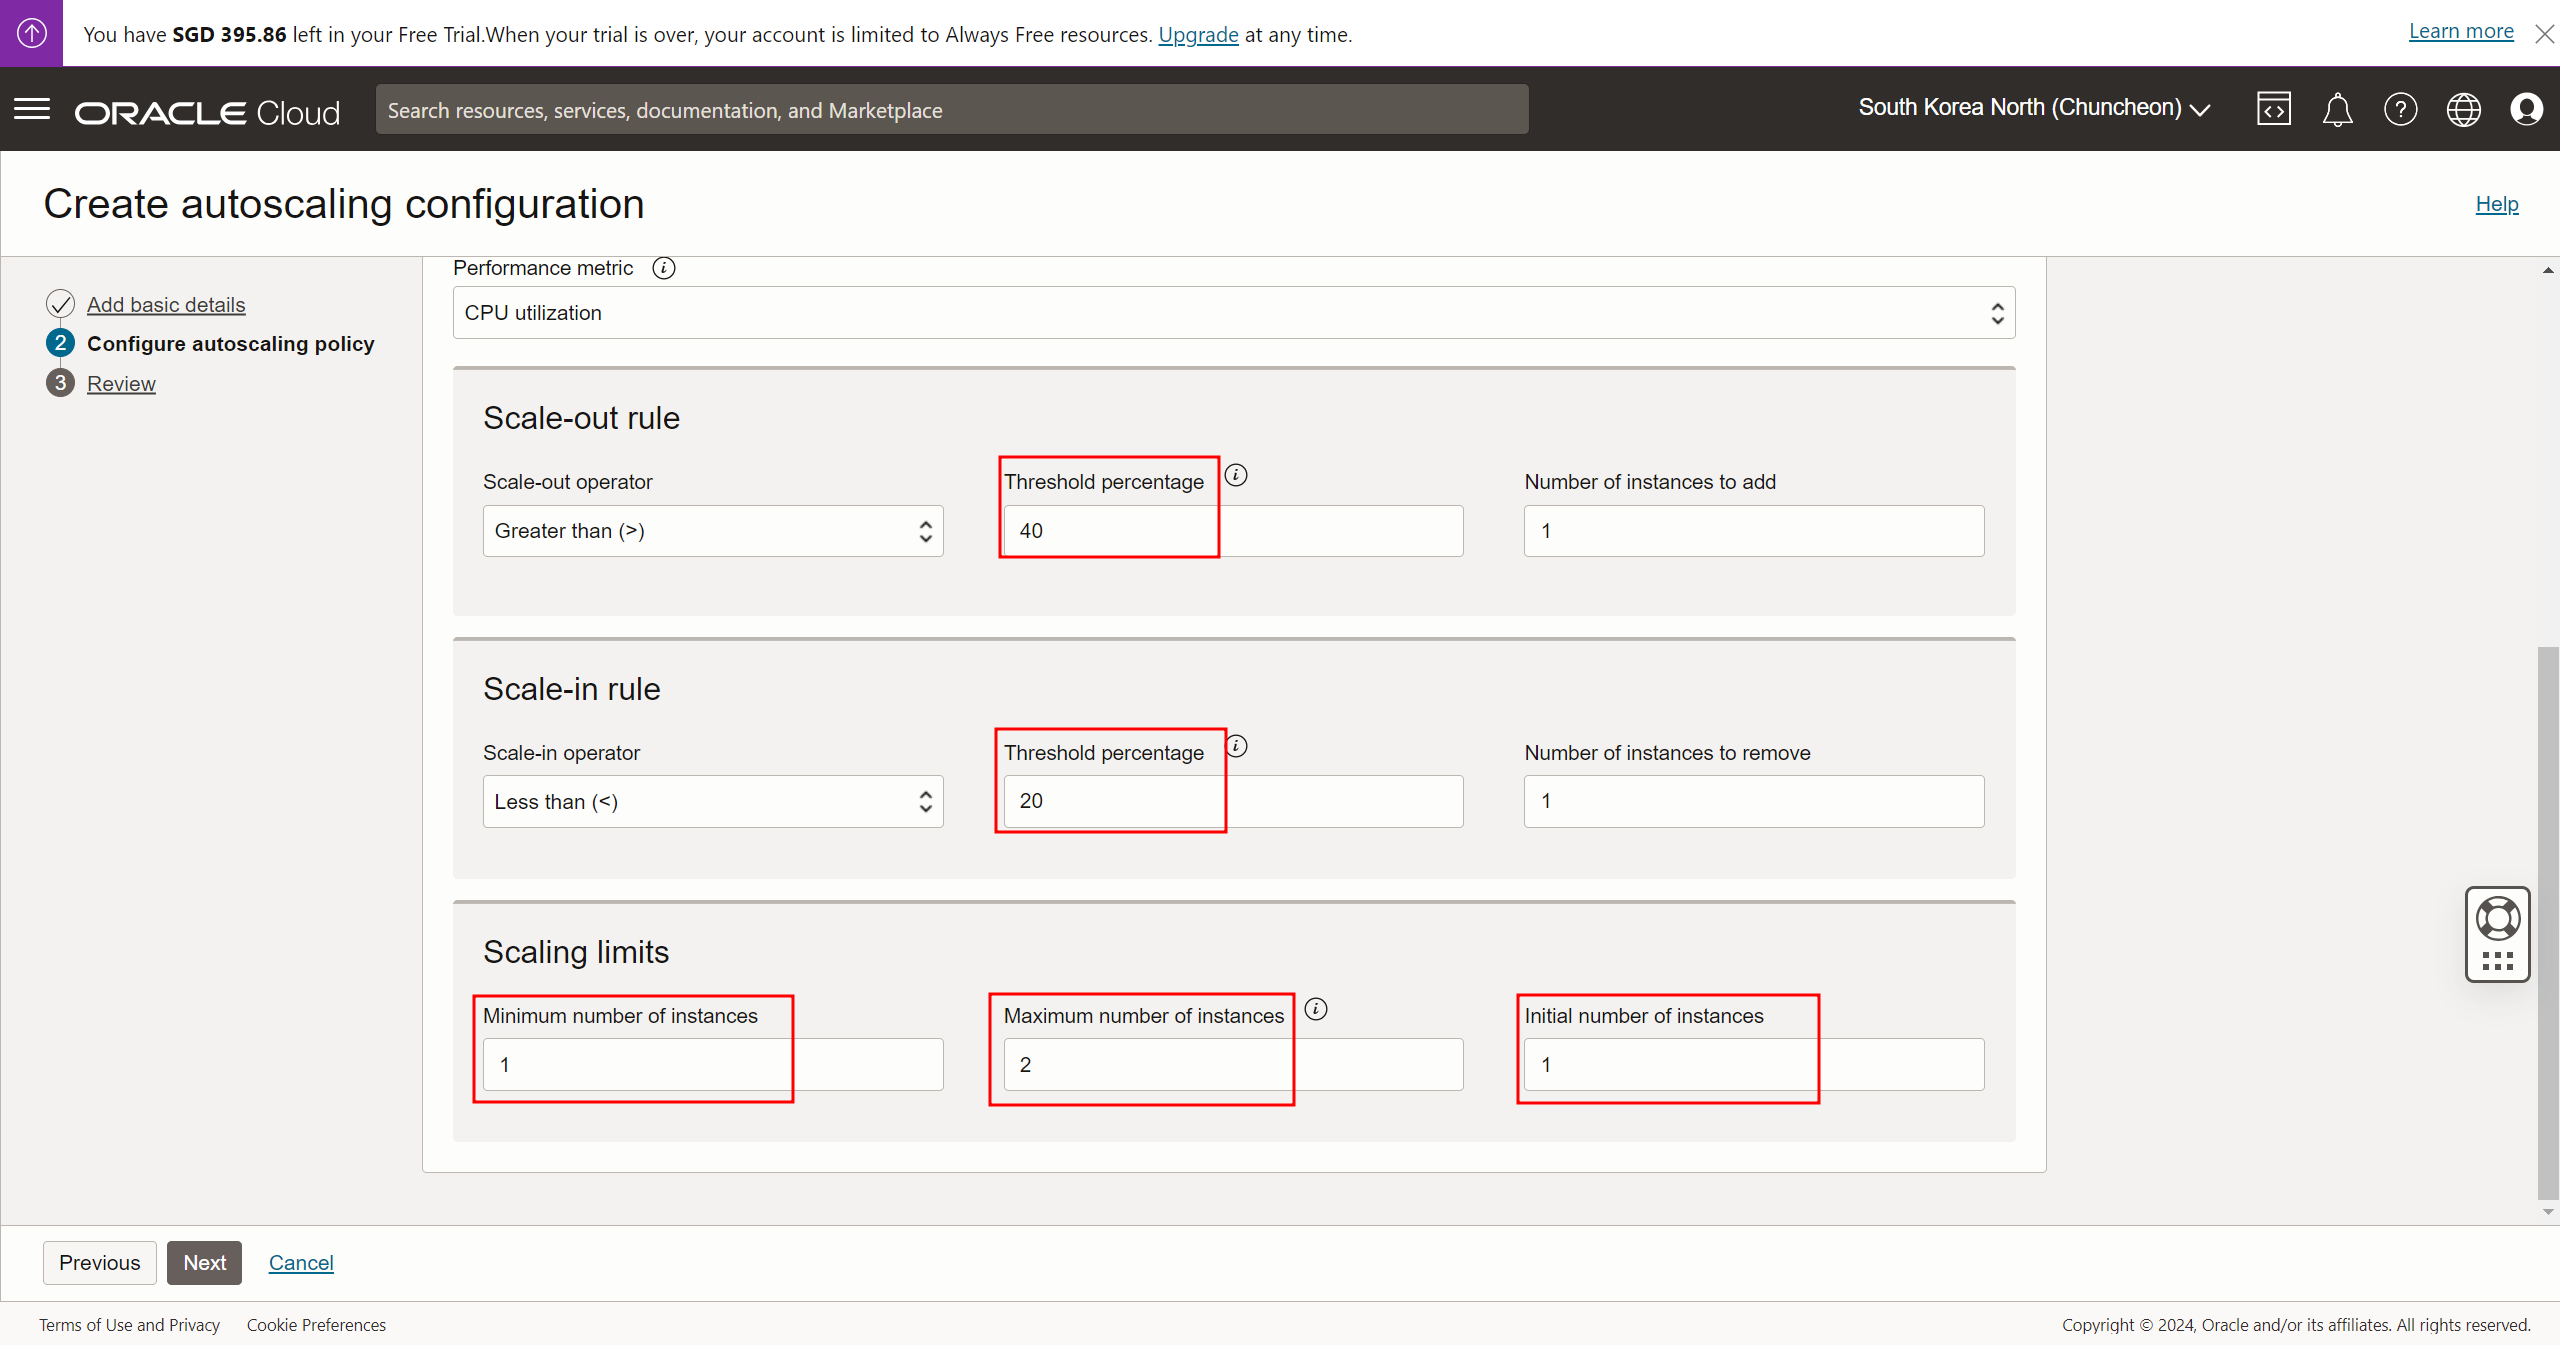Click the upgrade arrow icon in trial banner
The image size is (2560, 1345).
coord(31,33)
